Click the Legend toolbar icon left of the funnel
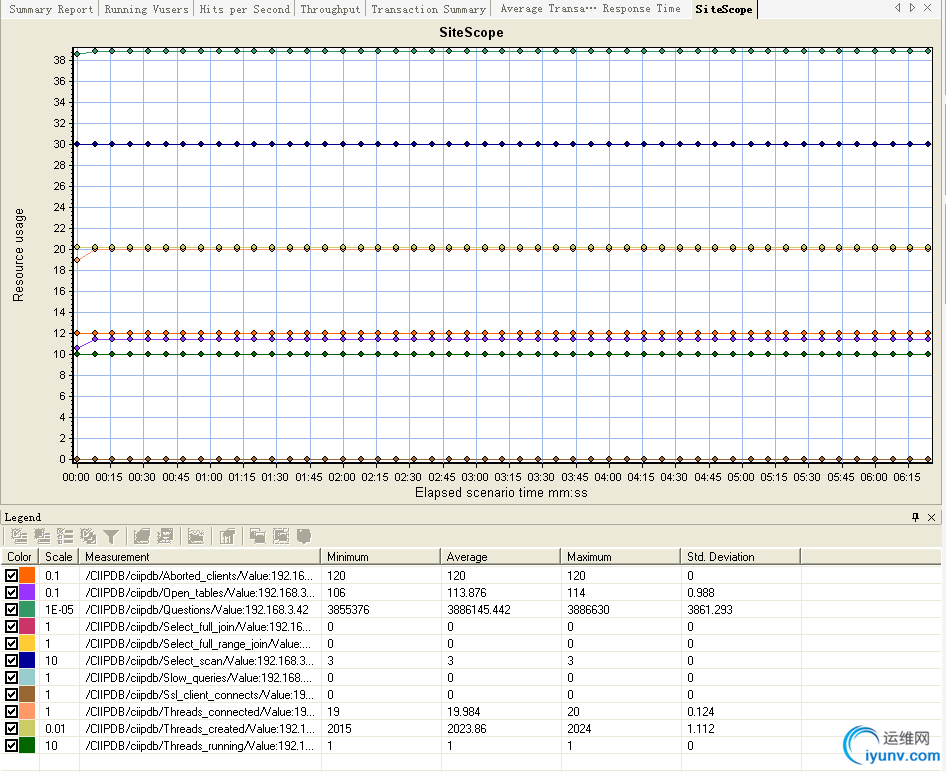Screen dimensions: 946x772 coord(88,537)
